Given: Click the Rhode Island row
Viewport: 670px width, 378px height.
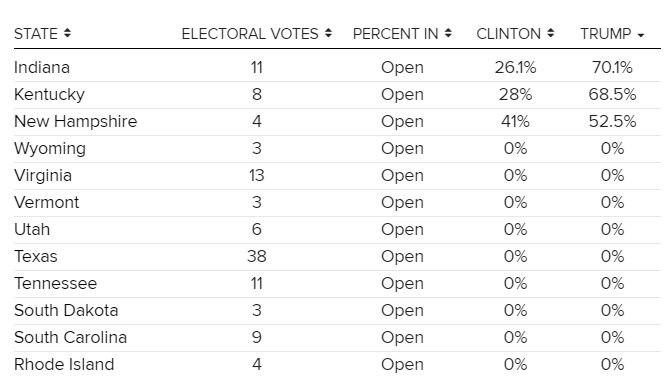Looking at the screenshot, I should (x=337, y=365).
